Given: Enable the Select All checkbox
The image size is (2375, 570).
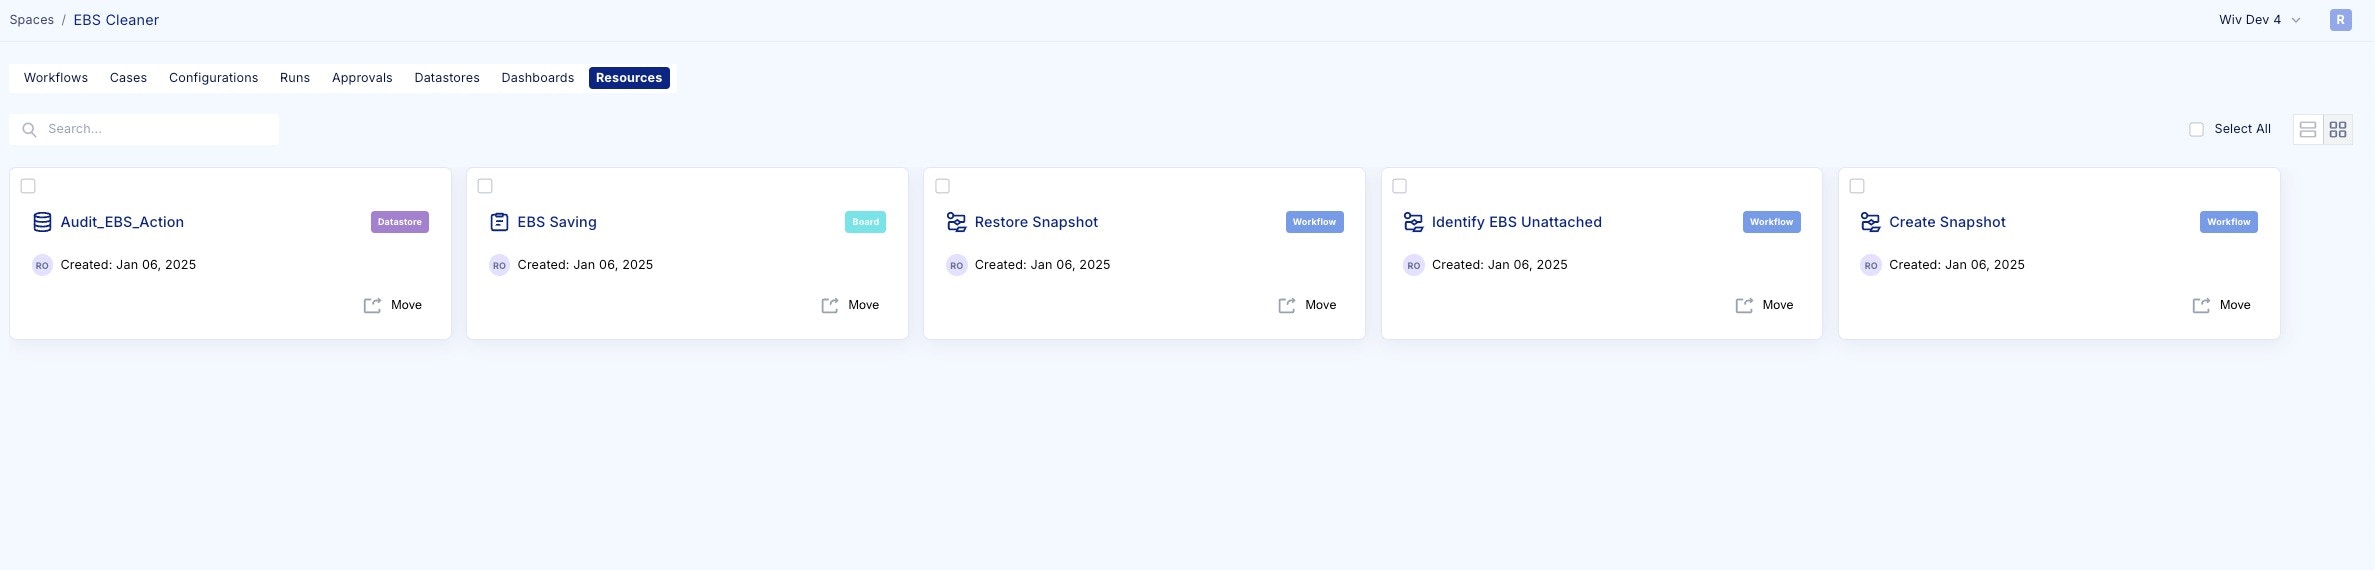Looking at the screenshot, I should point(2196,129).
